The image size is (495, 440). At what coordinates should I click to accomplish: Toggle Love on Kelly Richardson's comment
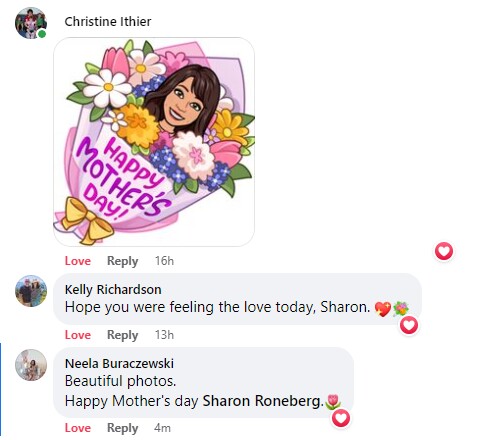coord(78,335)
